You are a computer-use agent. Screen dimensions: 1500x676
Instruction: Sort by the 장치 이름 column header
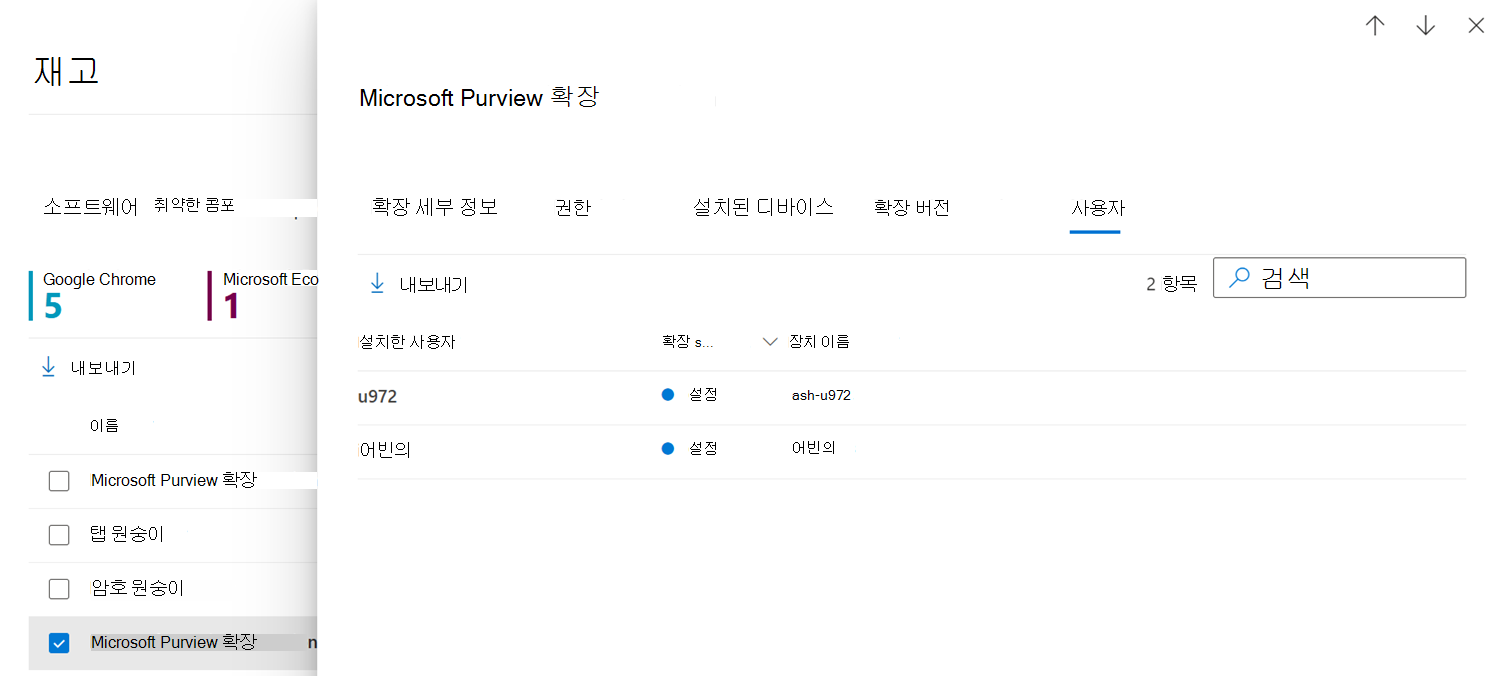click(819, 342)
